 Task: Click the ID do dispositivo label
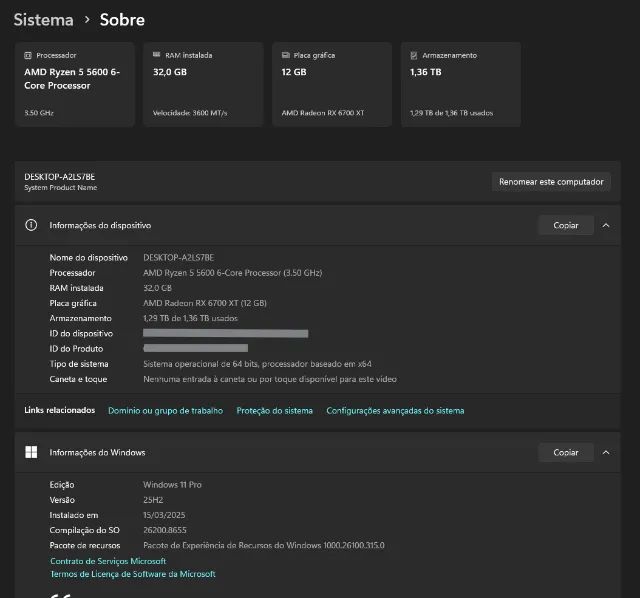click(x=81, y=333)
